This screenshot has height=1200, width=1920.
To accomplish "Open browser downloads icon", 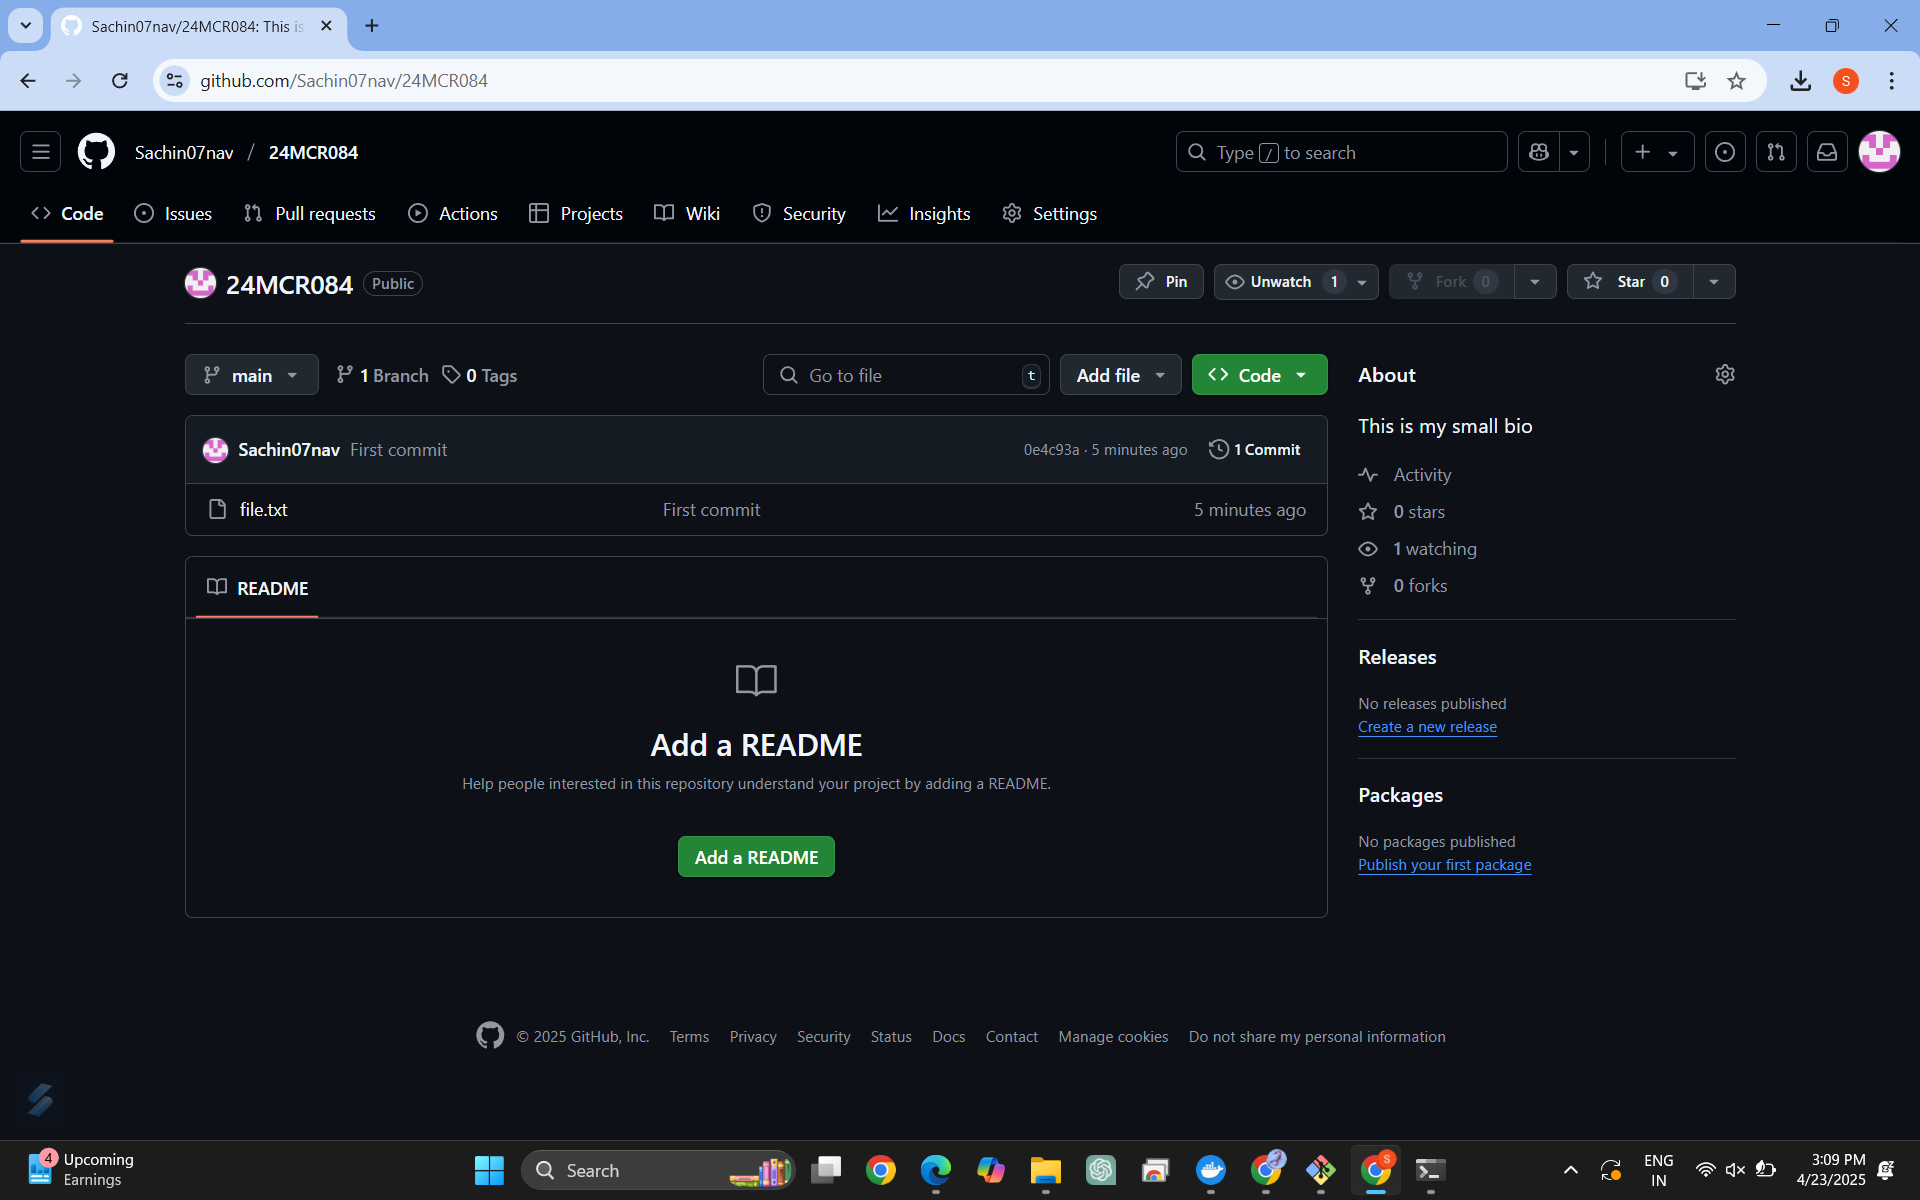I will [1800, 81].
